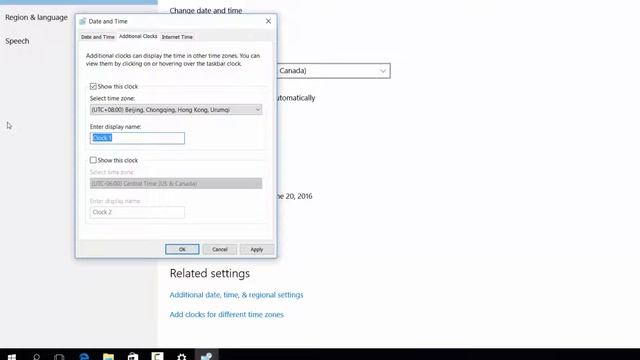
Task: Switch to the Date and Time tab
Action: (98, 37)
